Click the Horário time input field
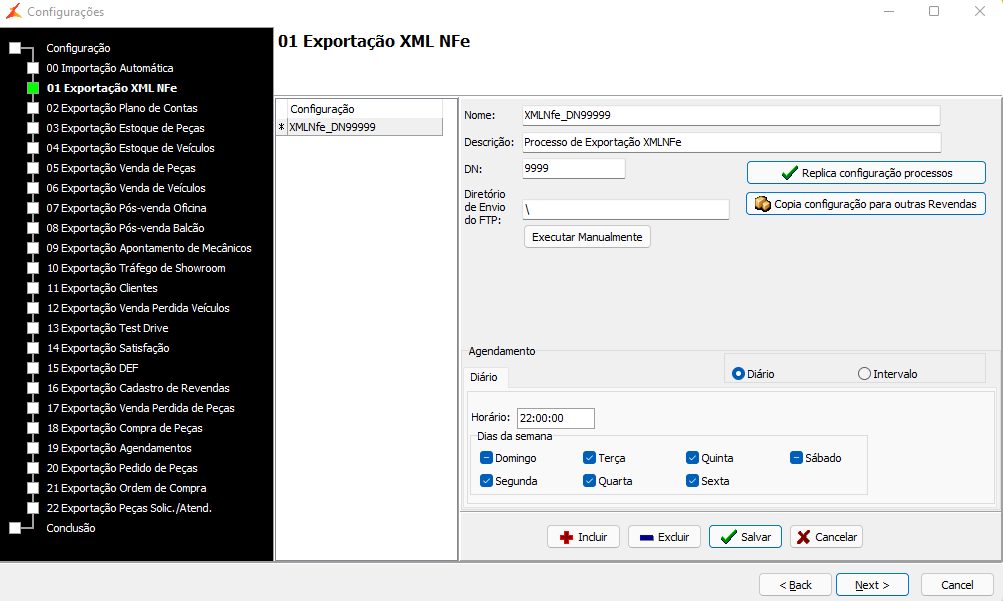Image resolution: width=1003 pixels, height=601 pixels. (x=555, y=418)
